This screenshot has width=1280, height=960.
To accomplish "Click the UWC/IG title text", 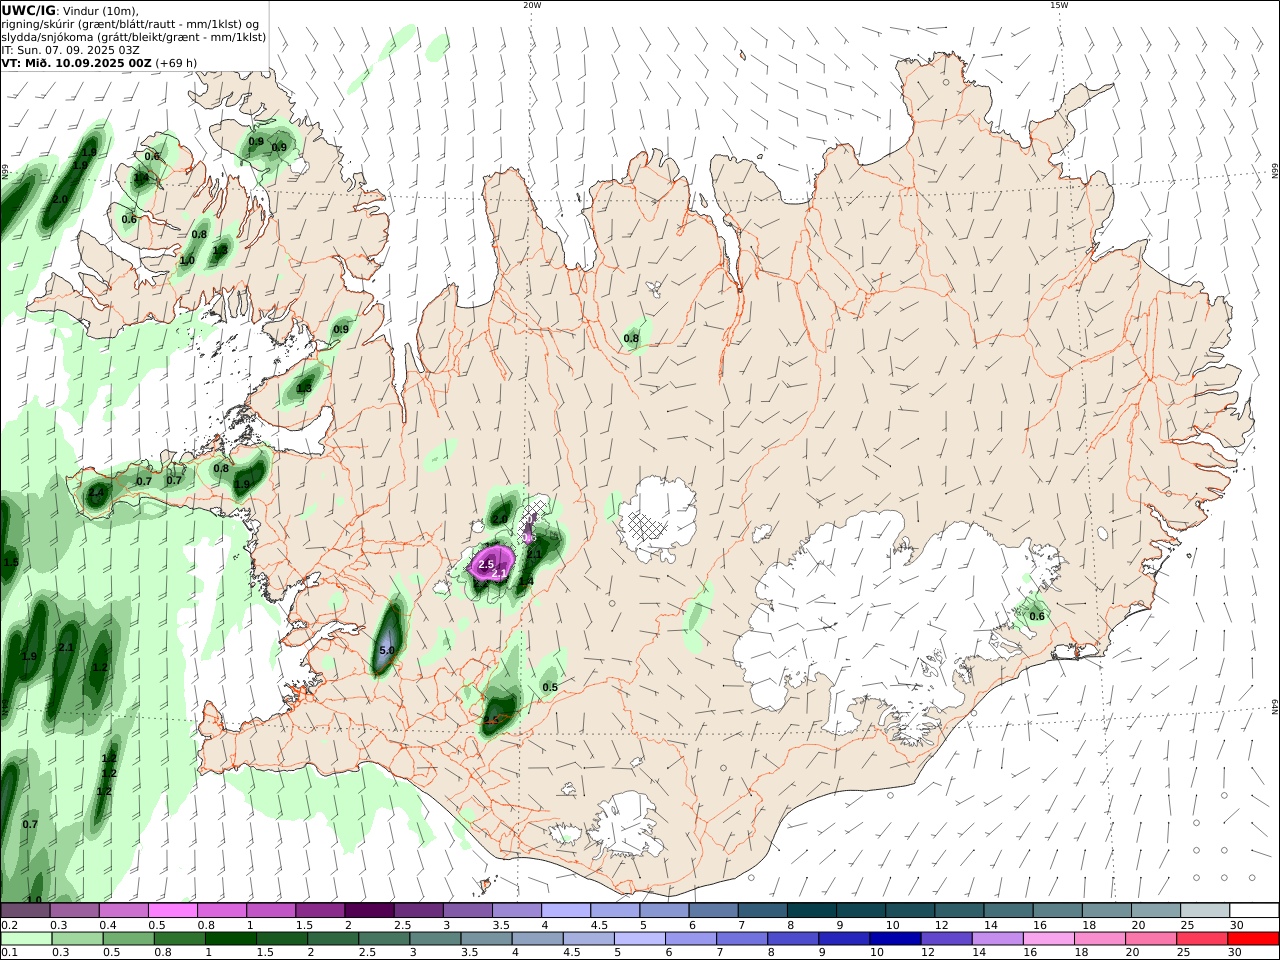I will click(29, 10).
